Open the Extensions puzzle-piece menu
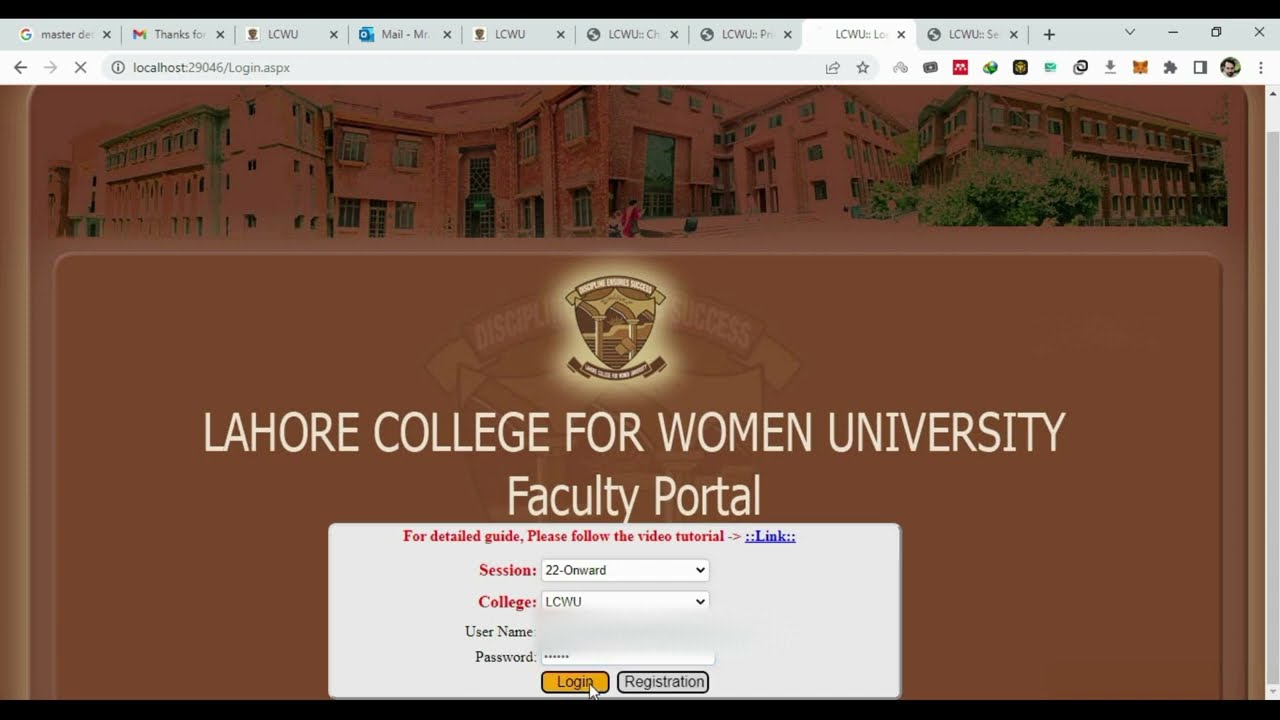Image resolution: width=1280 pixels, height=720 pixels. click(x=1170, y=67)
